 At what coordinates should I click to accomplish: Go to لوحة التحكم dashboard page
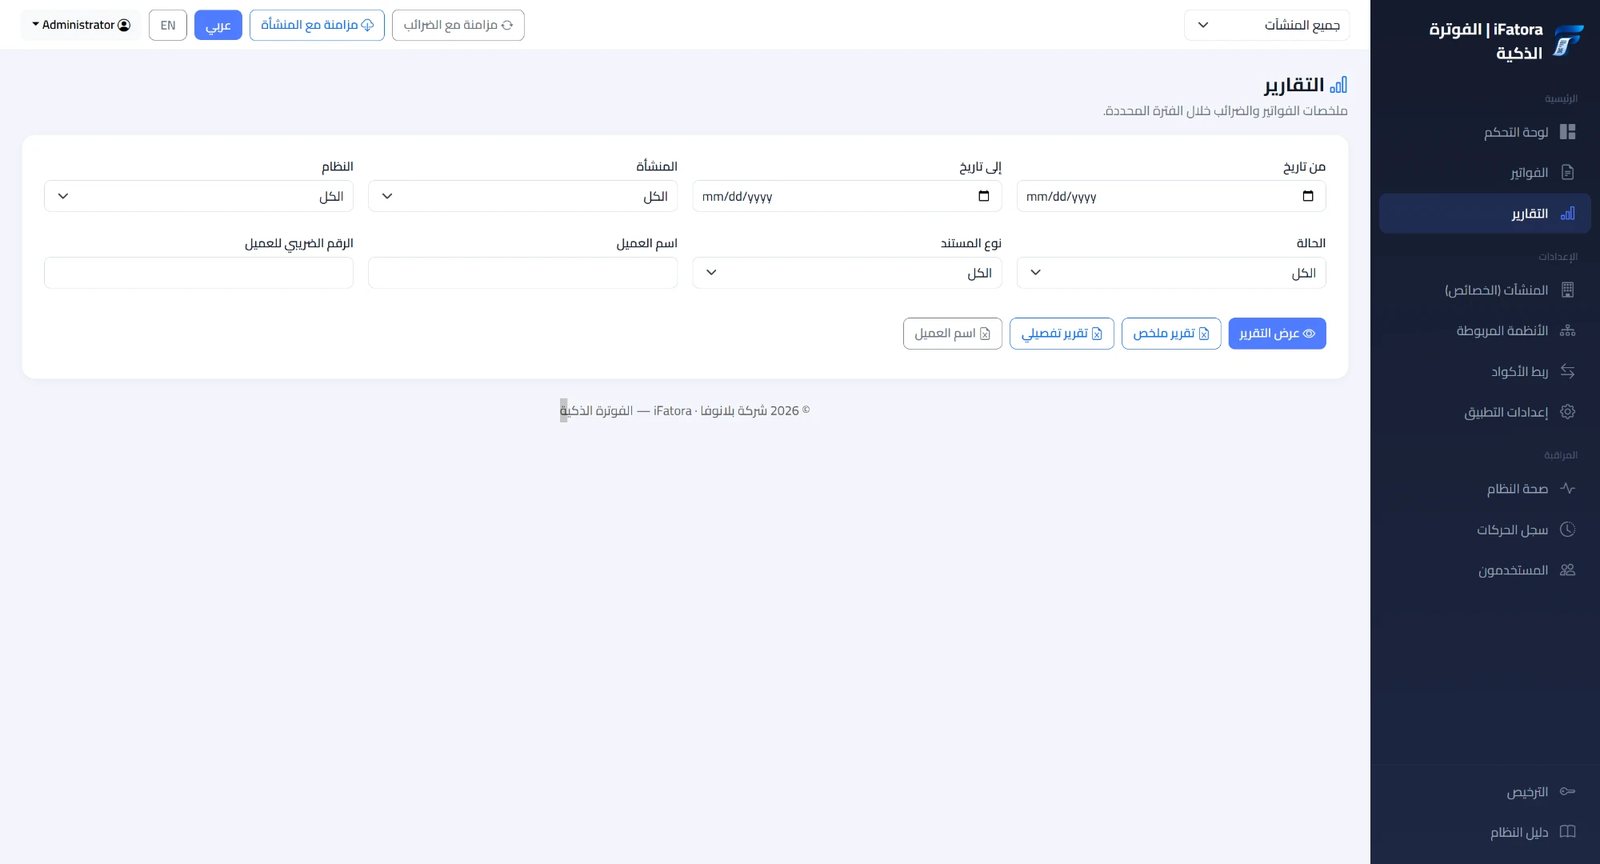(x=1485, y=132)
